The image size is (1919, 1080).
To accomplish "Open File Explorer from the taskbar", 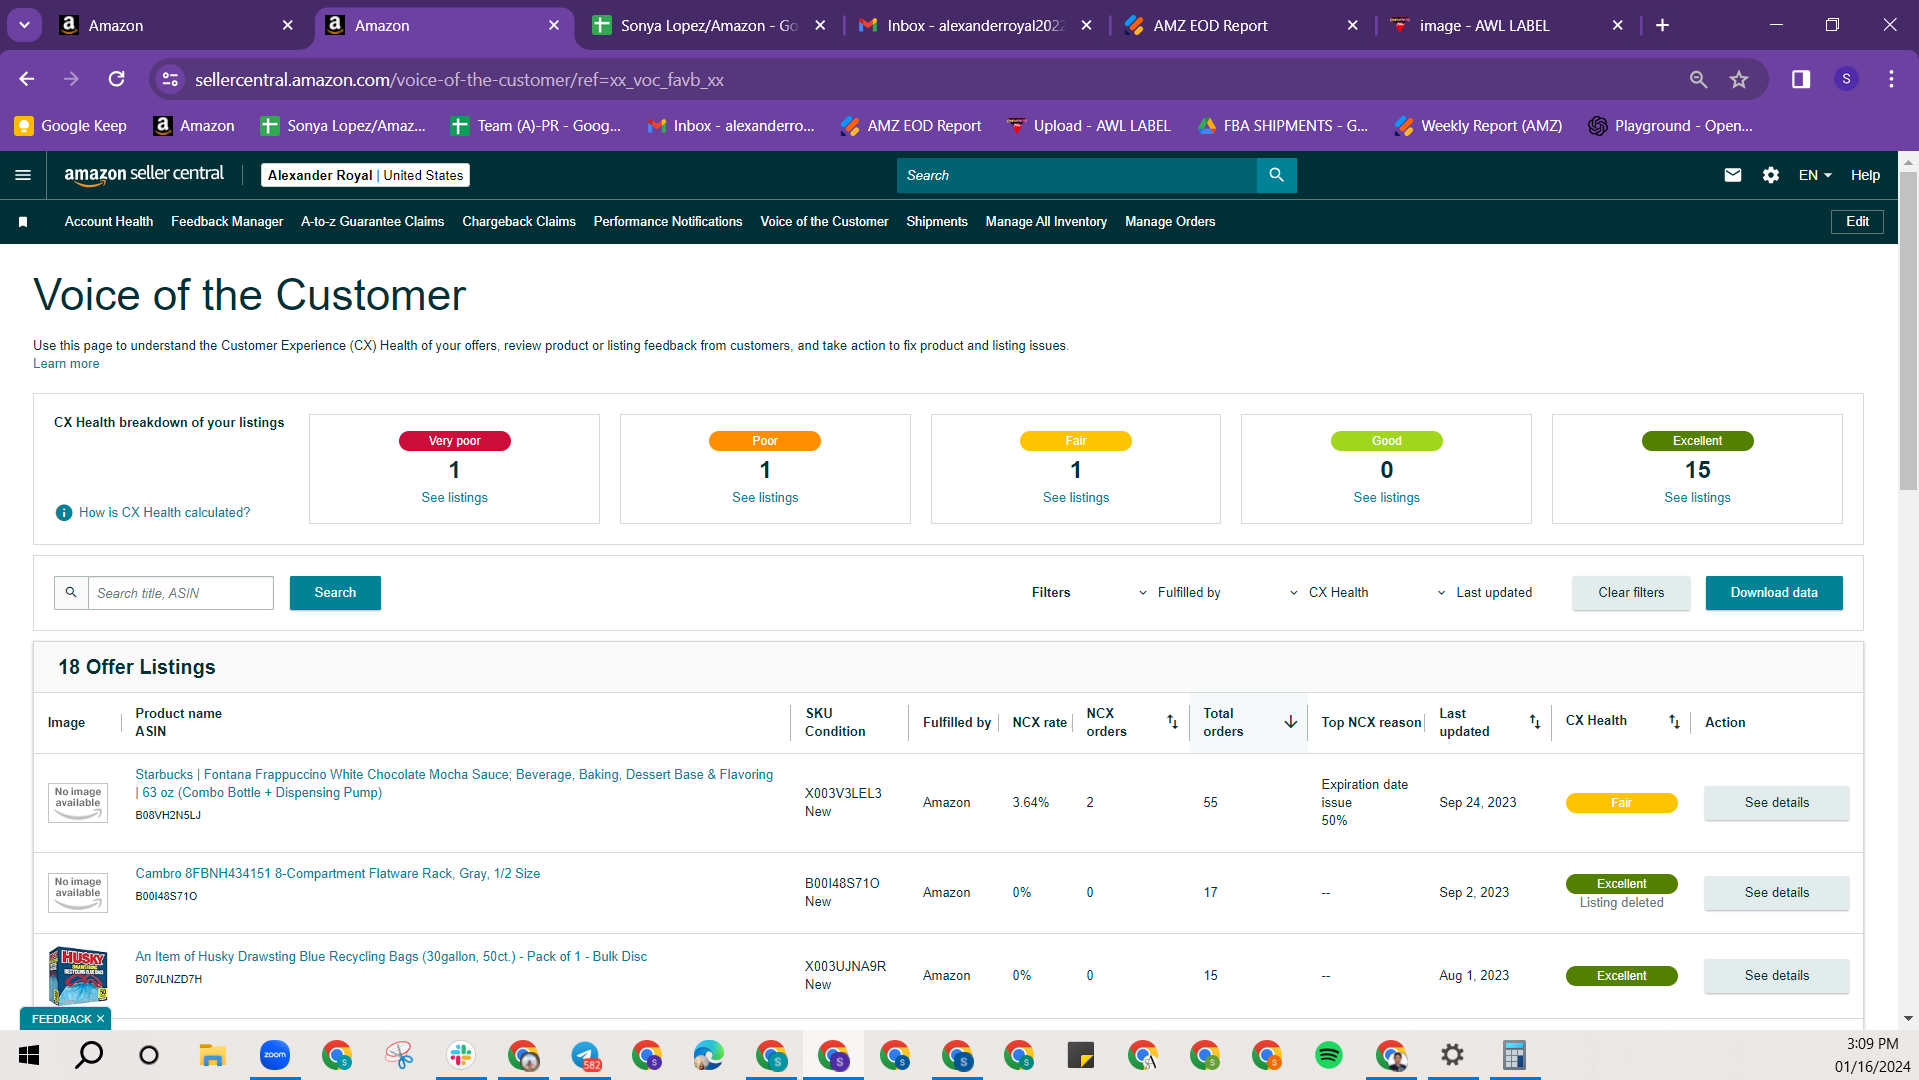I will pos(212,1055).
